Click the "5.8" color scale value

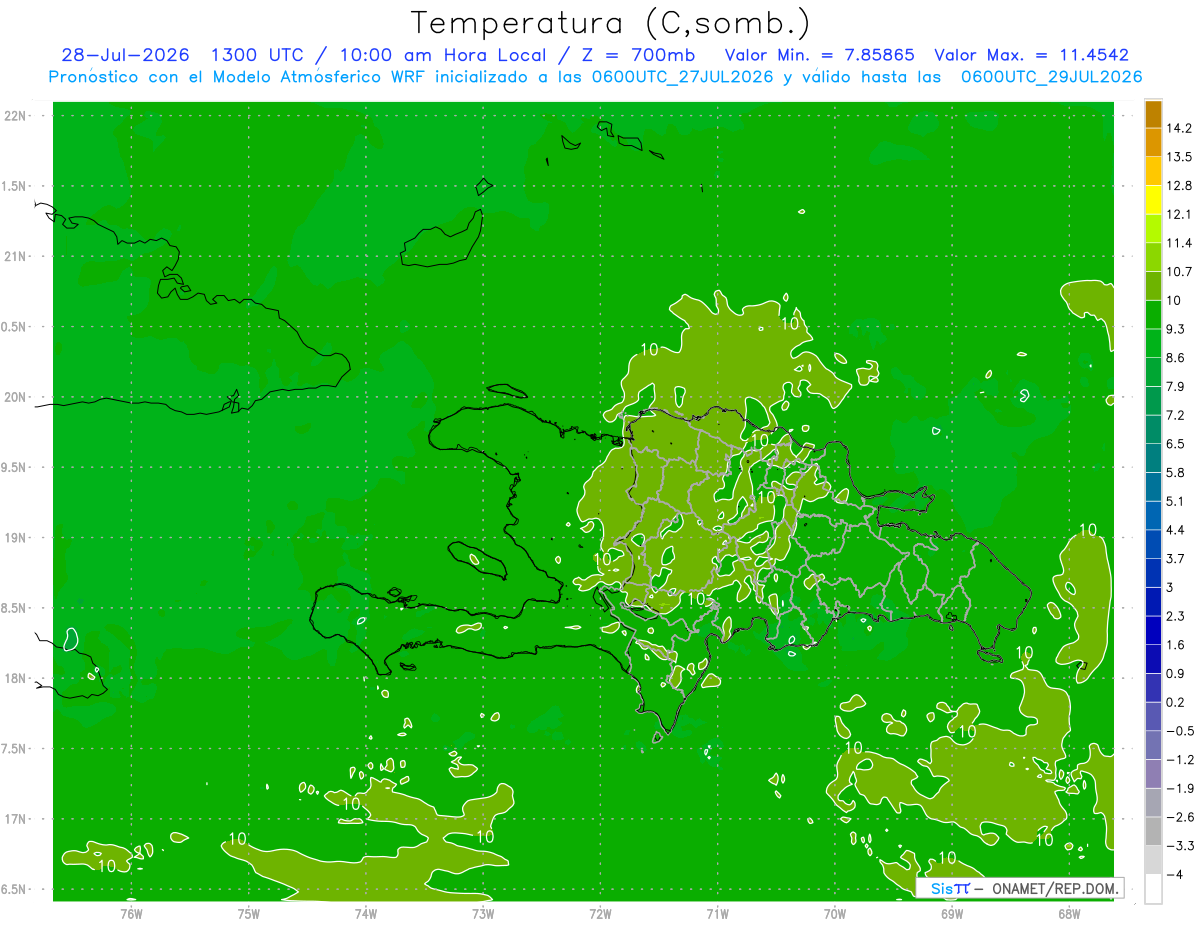coord(1176,472)
